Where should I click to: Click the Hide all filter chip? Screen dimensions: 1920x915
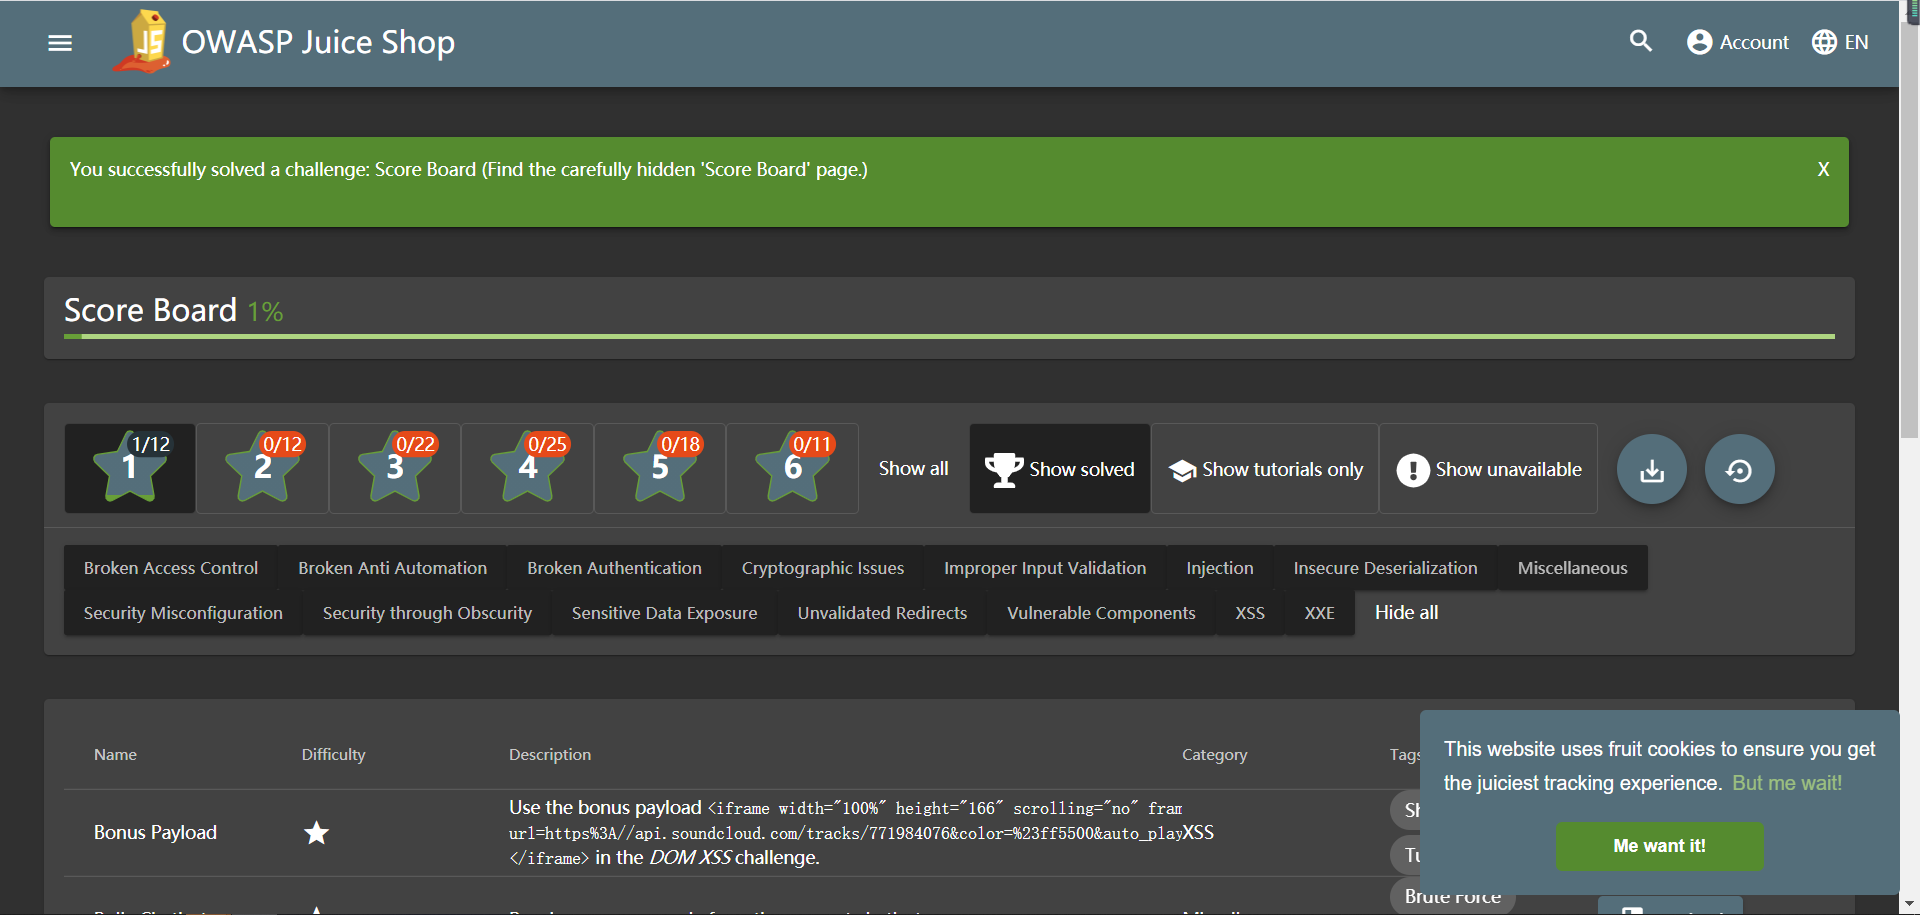pyautogui.click(x=1406, y=612)
